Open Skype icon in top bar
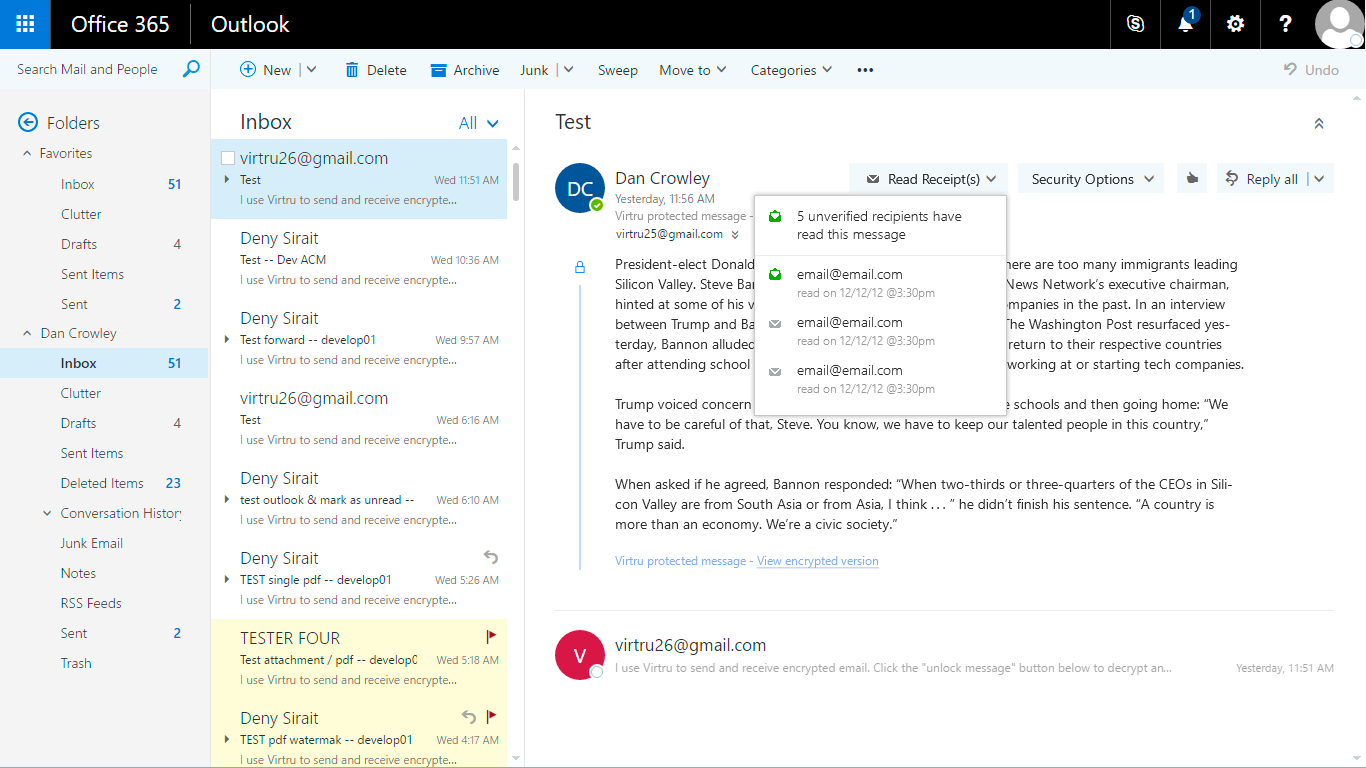 pyautogui.click(x=1135, y=24)
